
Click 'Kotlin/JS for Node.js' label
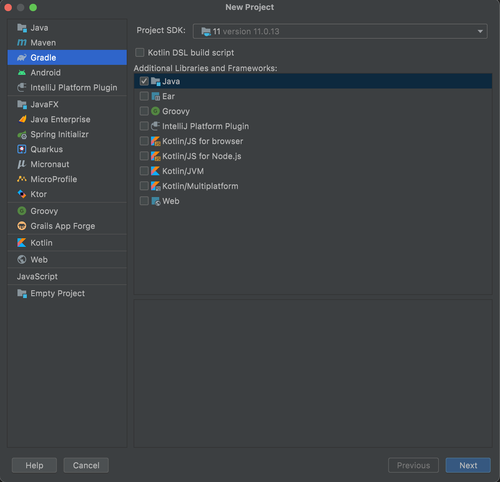click(x=202, y=156)
